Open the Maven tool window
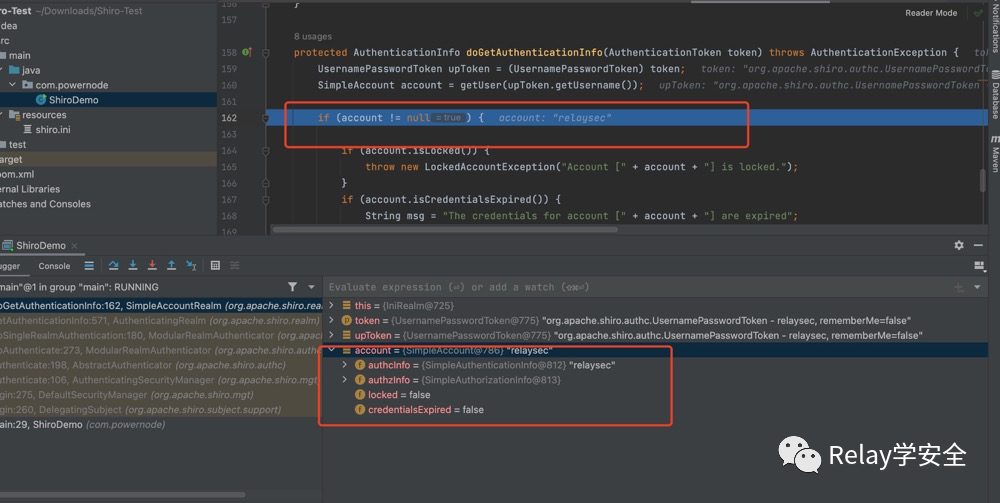The width and height of the screenshot is (1000, 503). pos(994,156)
